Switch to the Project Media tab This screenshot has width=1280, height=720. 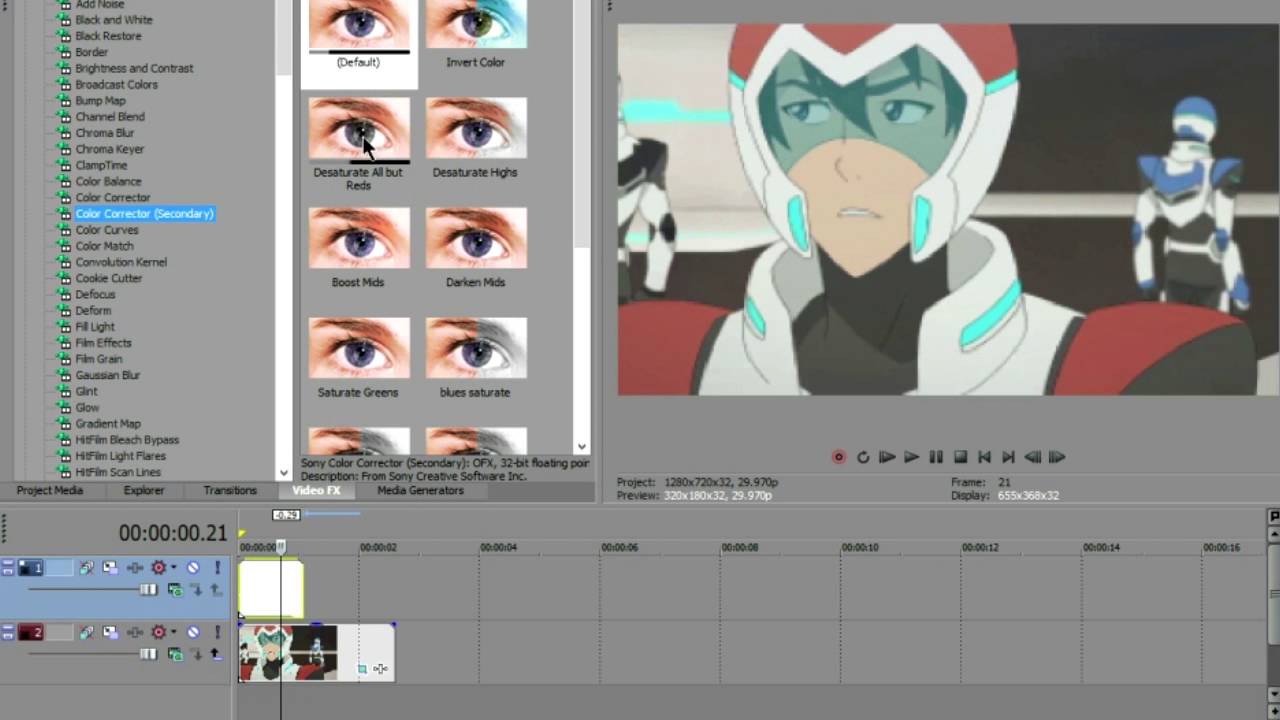tap(50, 490)
